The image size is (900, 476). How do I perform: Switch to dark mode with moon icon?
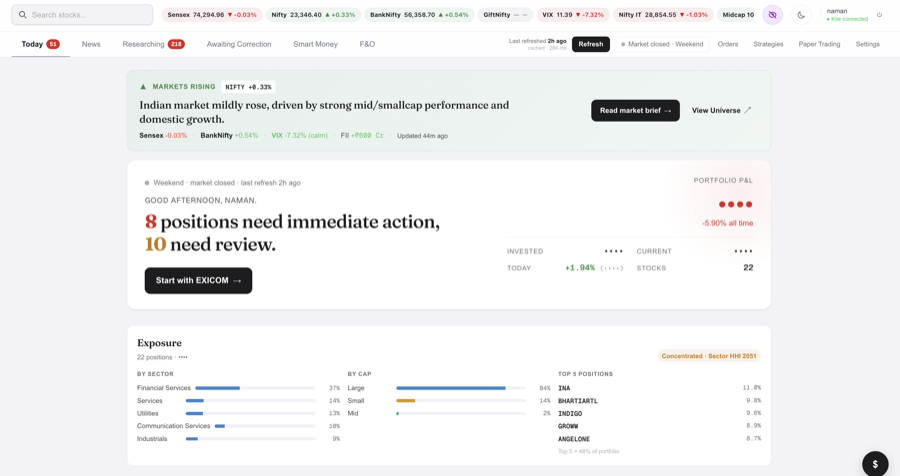(801, 15)
